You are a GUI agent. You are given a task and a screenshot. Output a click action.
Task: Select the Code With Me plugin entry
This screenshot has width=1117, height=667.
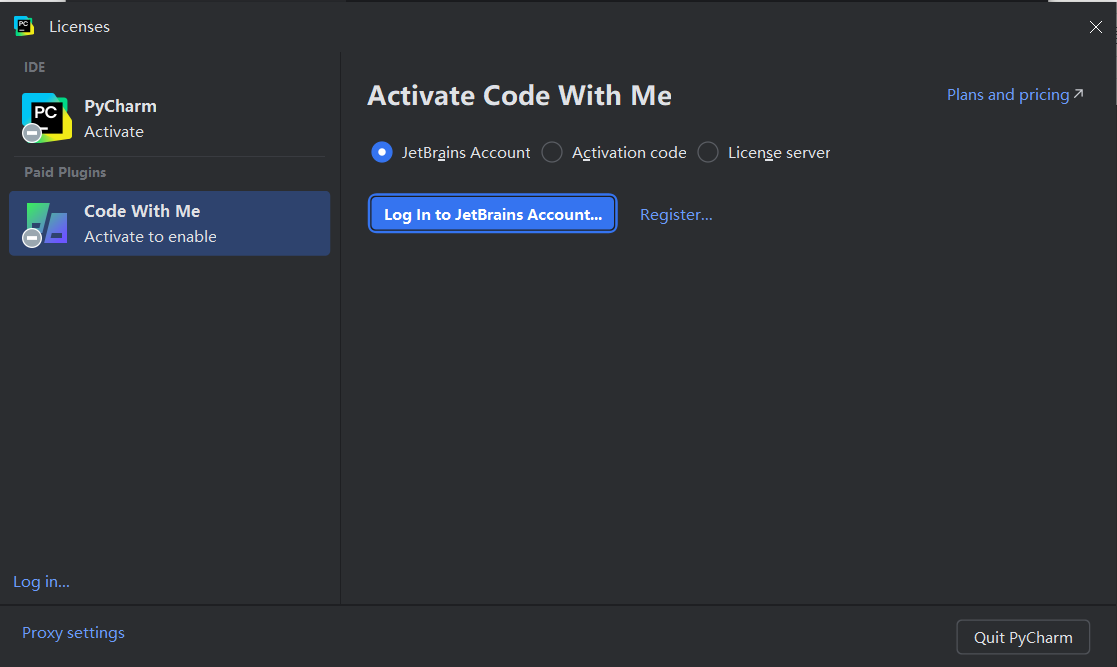tap(170, 223)
